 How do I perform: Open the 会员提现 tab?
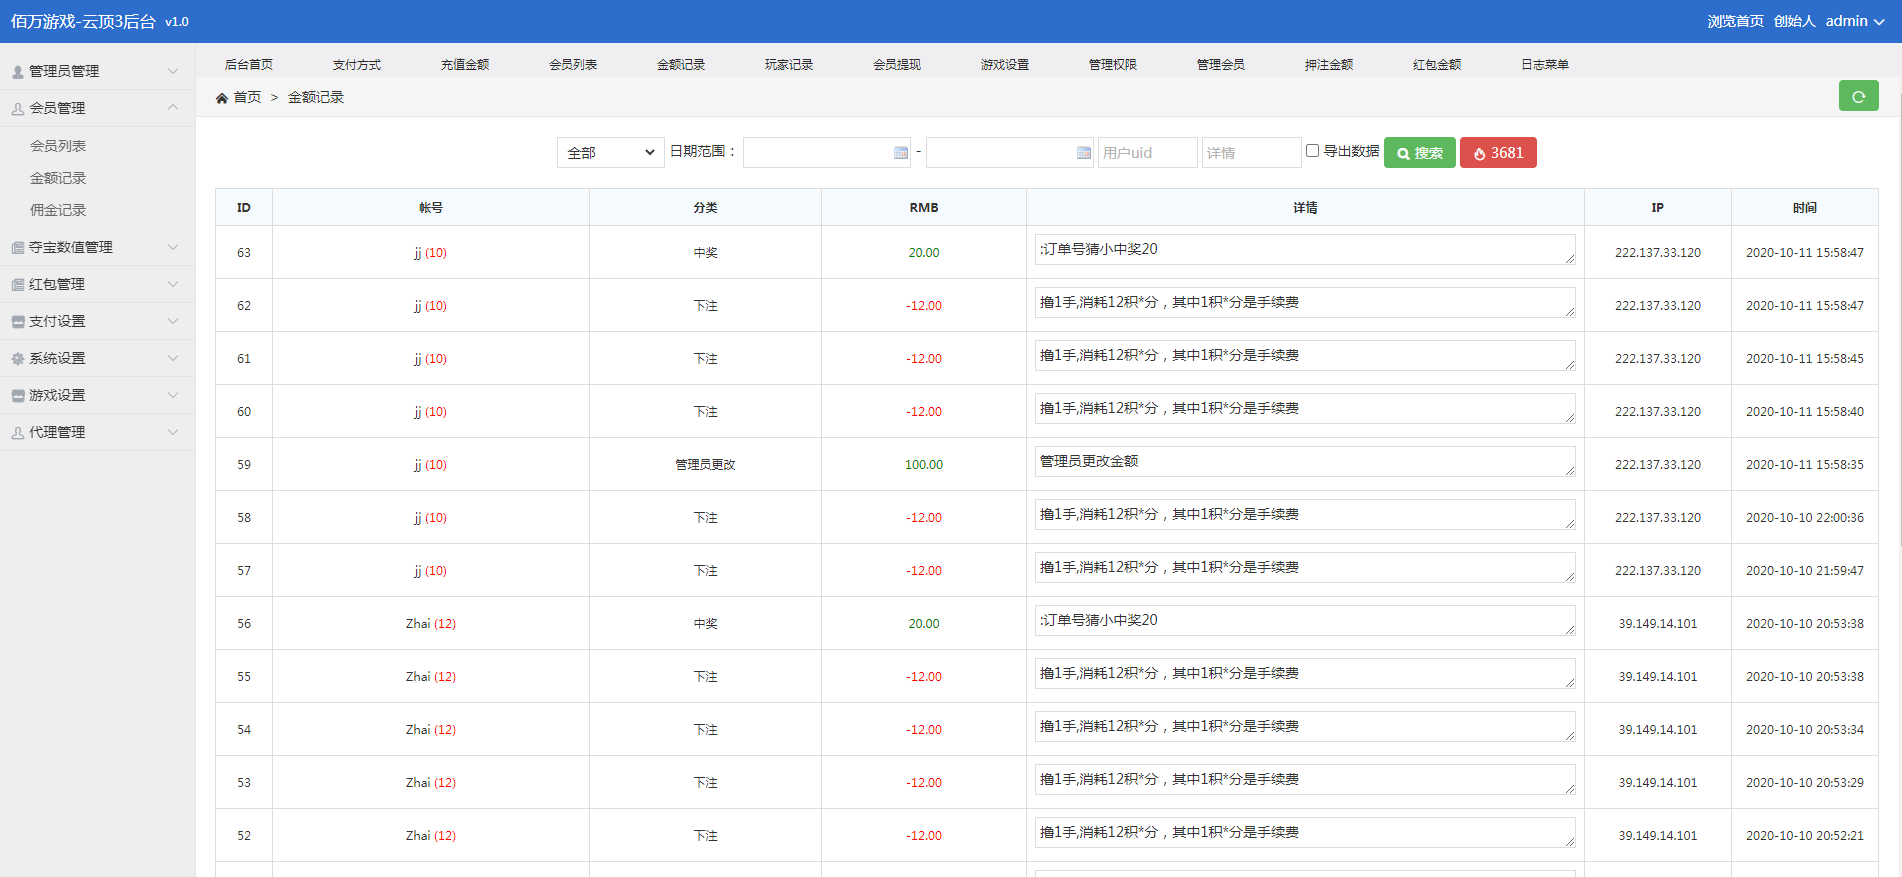click(897, 65)
